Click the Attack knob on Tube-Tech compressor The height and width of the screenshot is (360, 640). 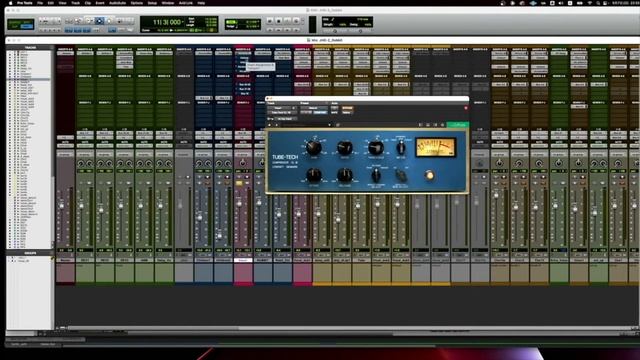[x=313, y=176]
